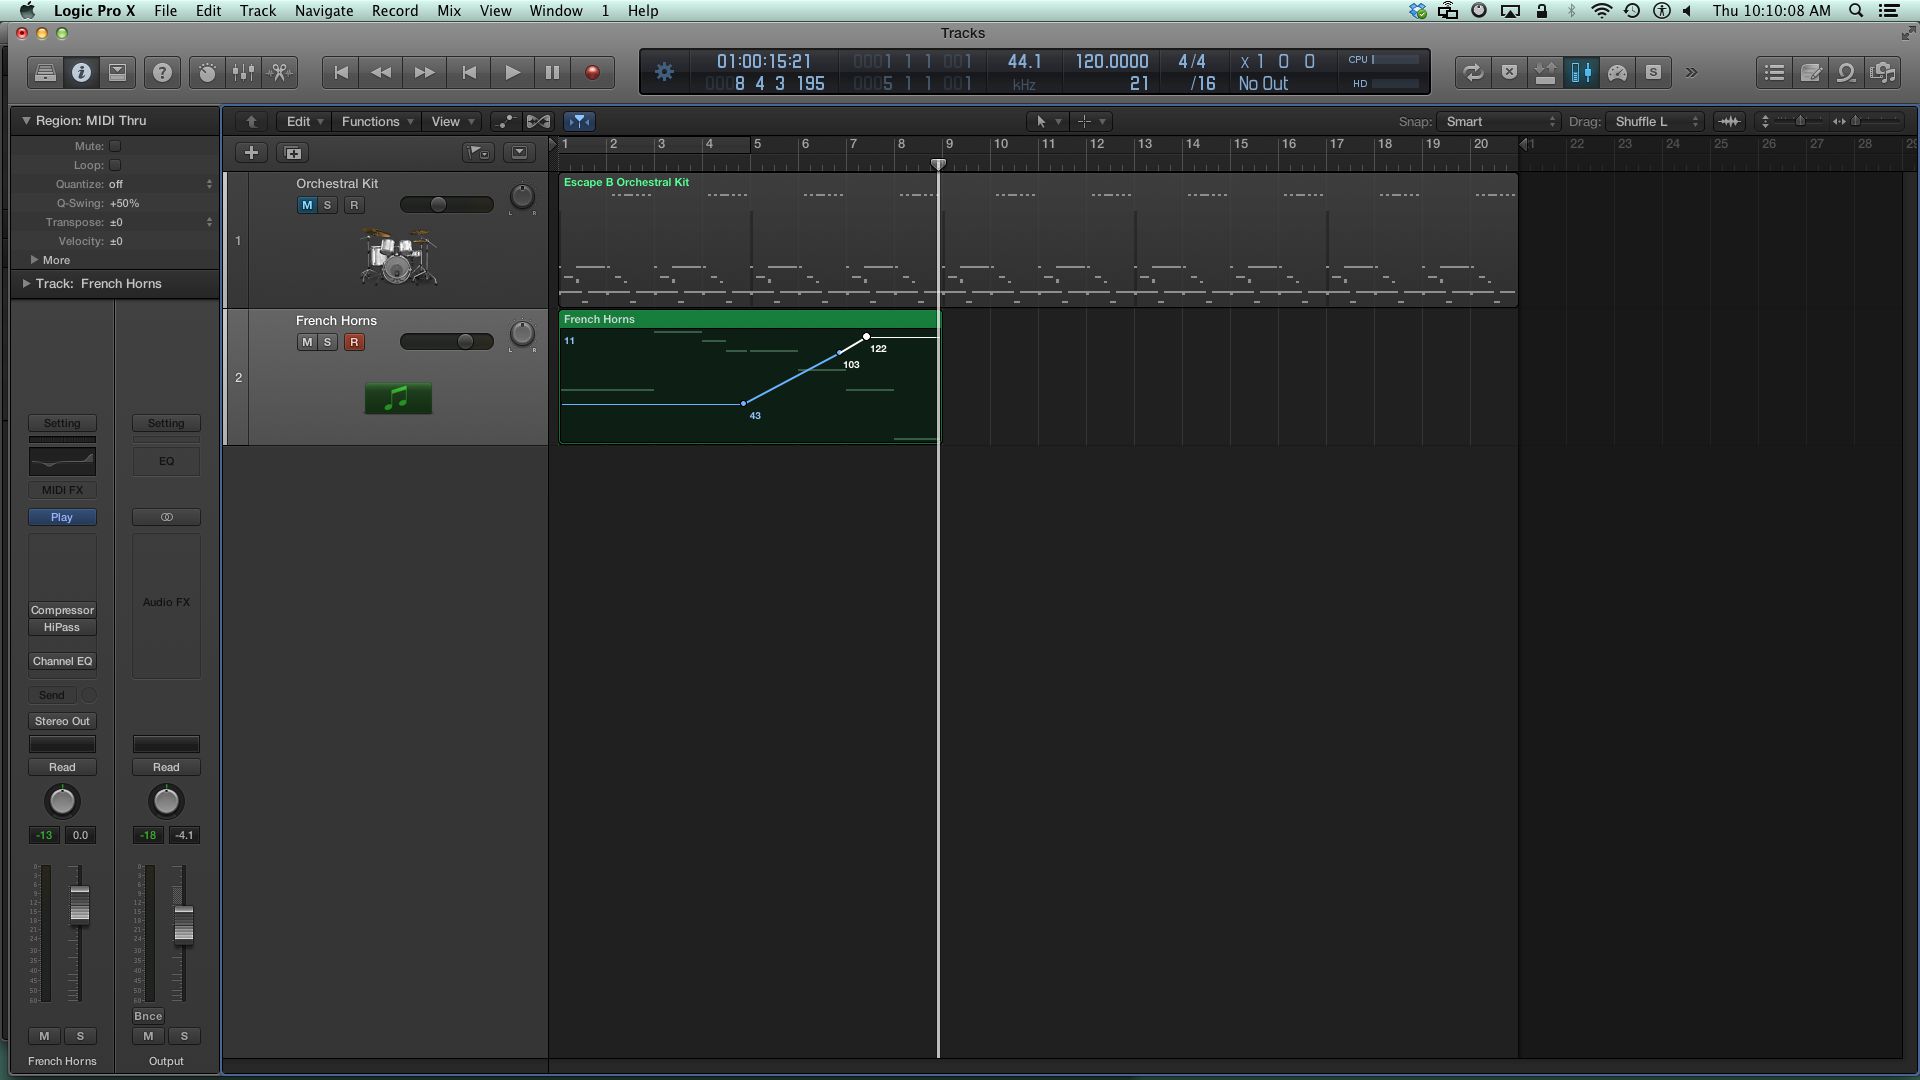The image size is (1920, 1080).
Task: Toggle Show Automation button
Action: click(x=506, y=121)
